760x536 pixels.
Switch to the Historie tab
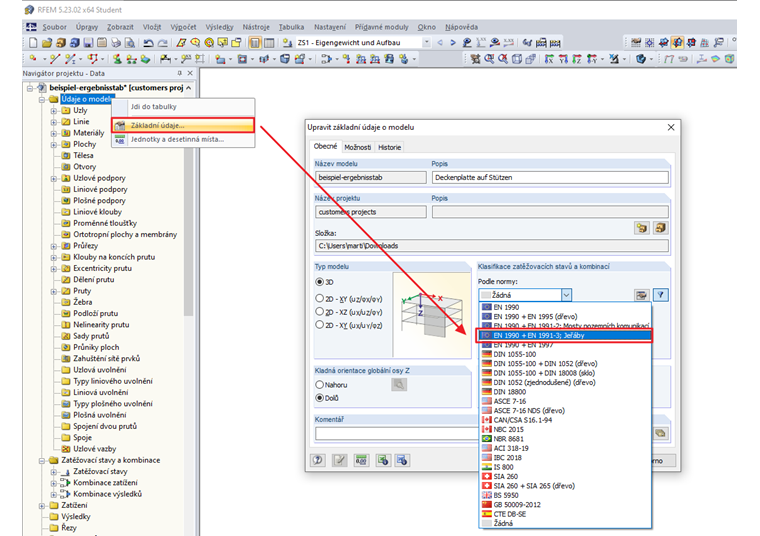click(x=389, y=147)
